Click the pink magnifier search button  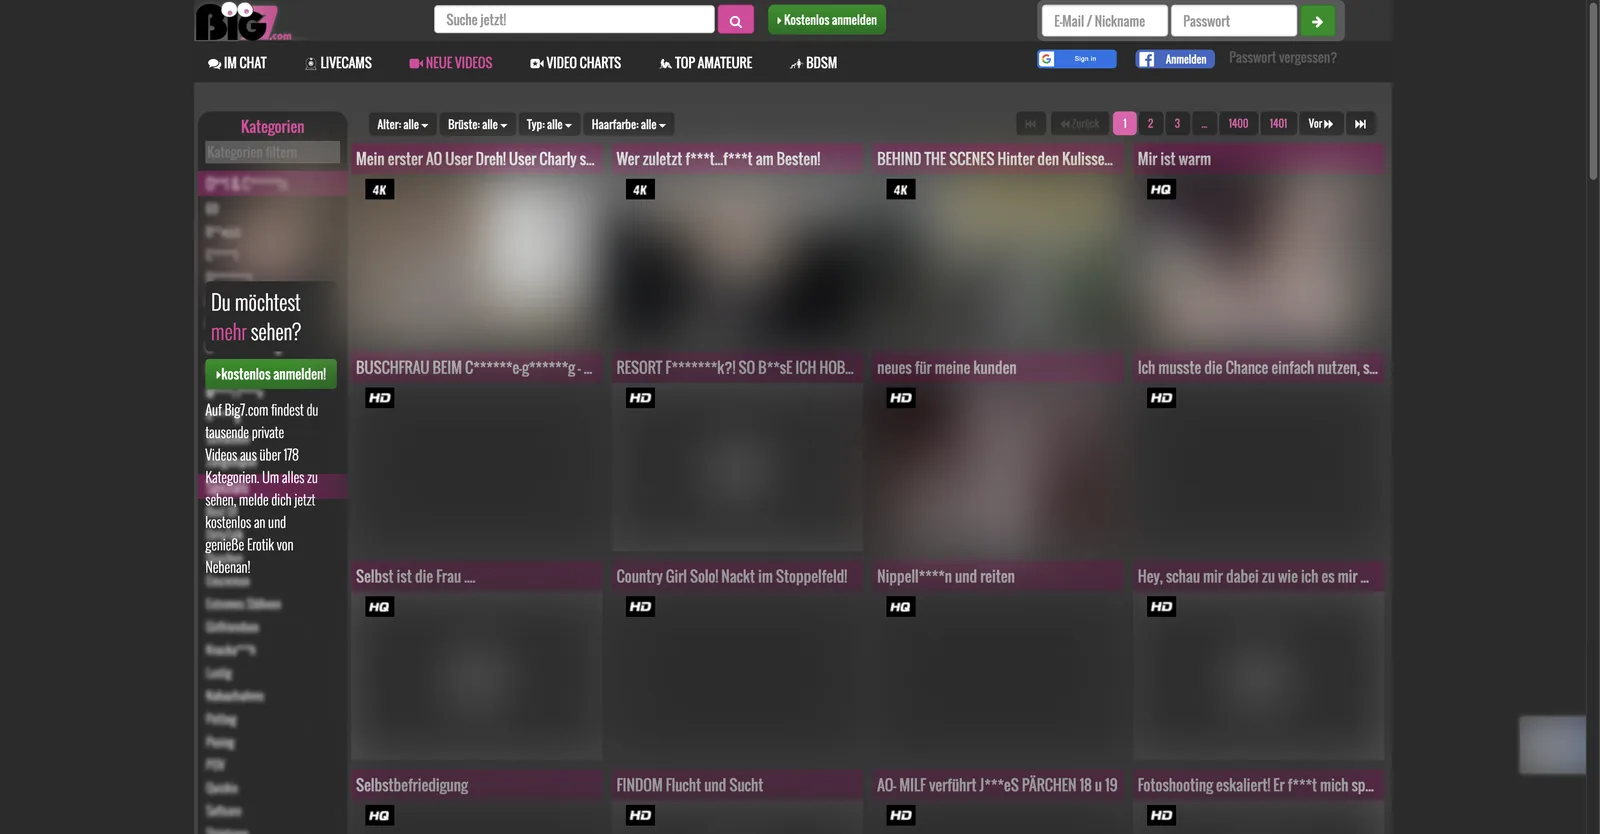(x=735, y=20)
